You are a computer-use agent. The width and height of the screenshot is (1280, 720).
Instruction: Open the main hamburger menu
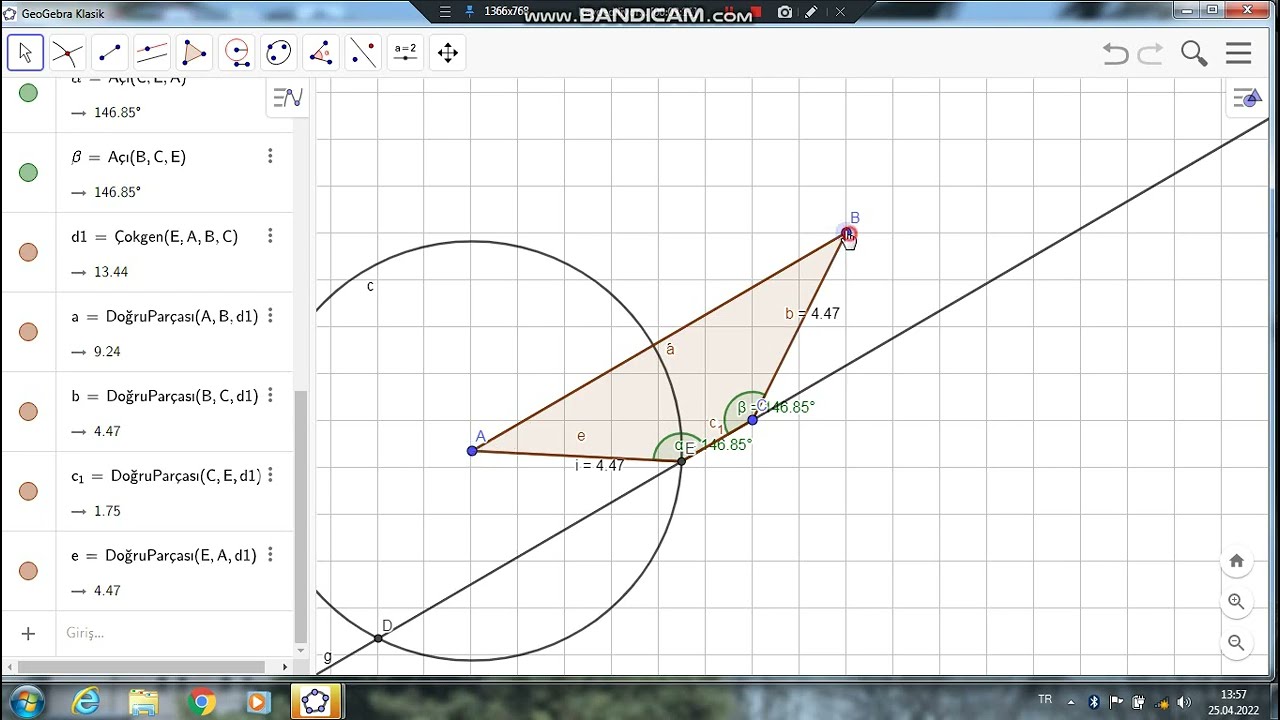coord(1239,53)
